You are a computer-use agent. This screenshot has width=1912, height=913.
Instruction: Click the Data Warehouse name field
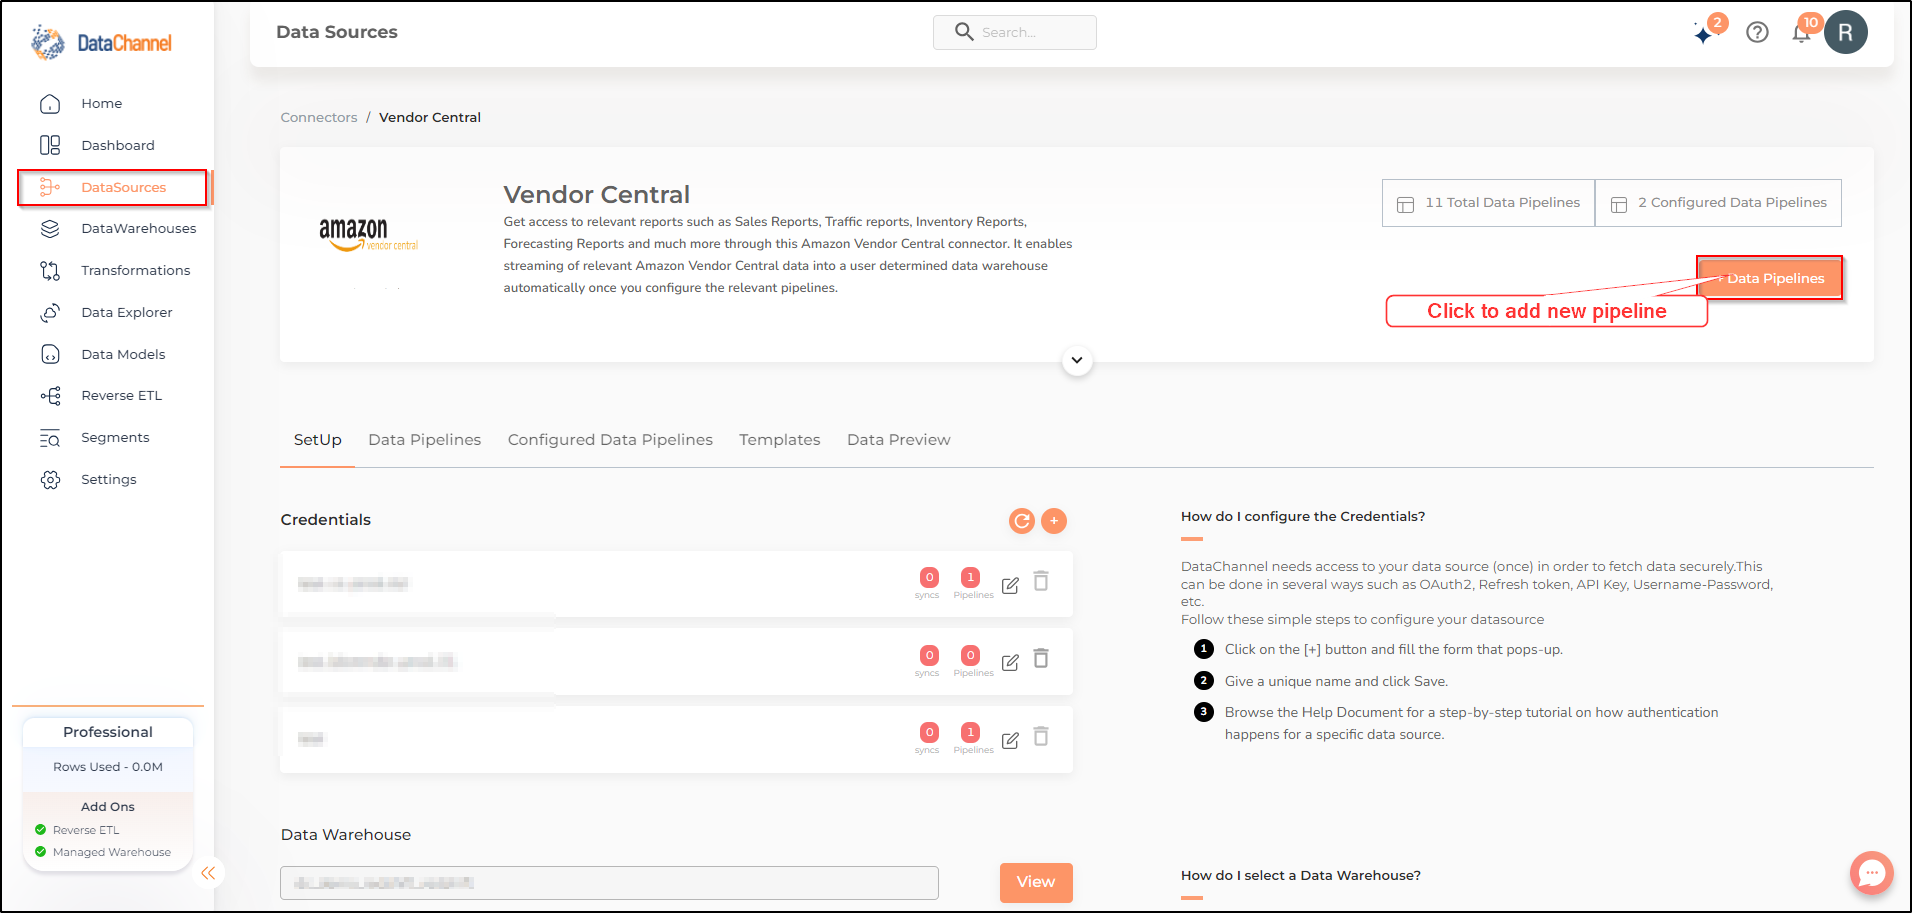pos(609,883)
